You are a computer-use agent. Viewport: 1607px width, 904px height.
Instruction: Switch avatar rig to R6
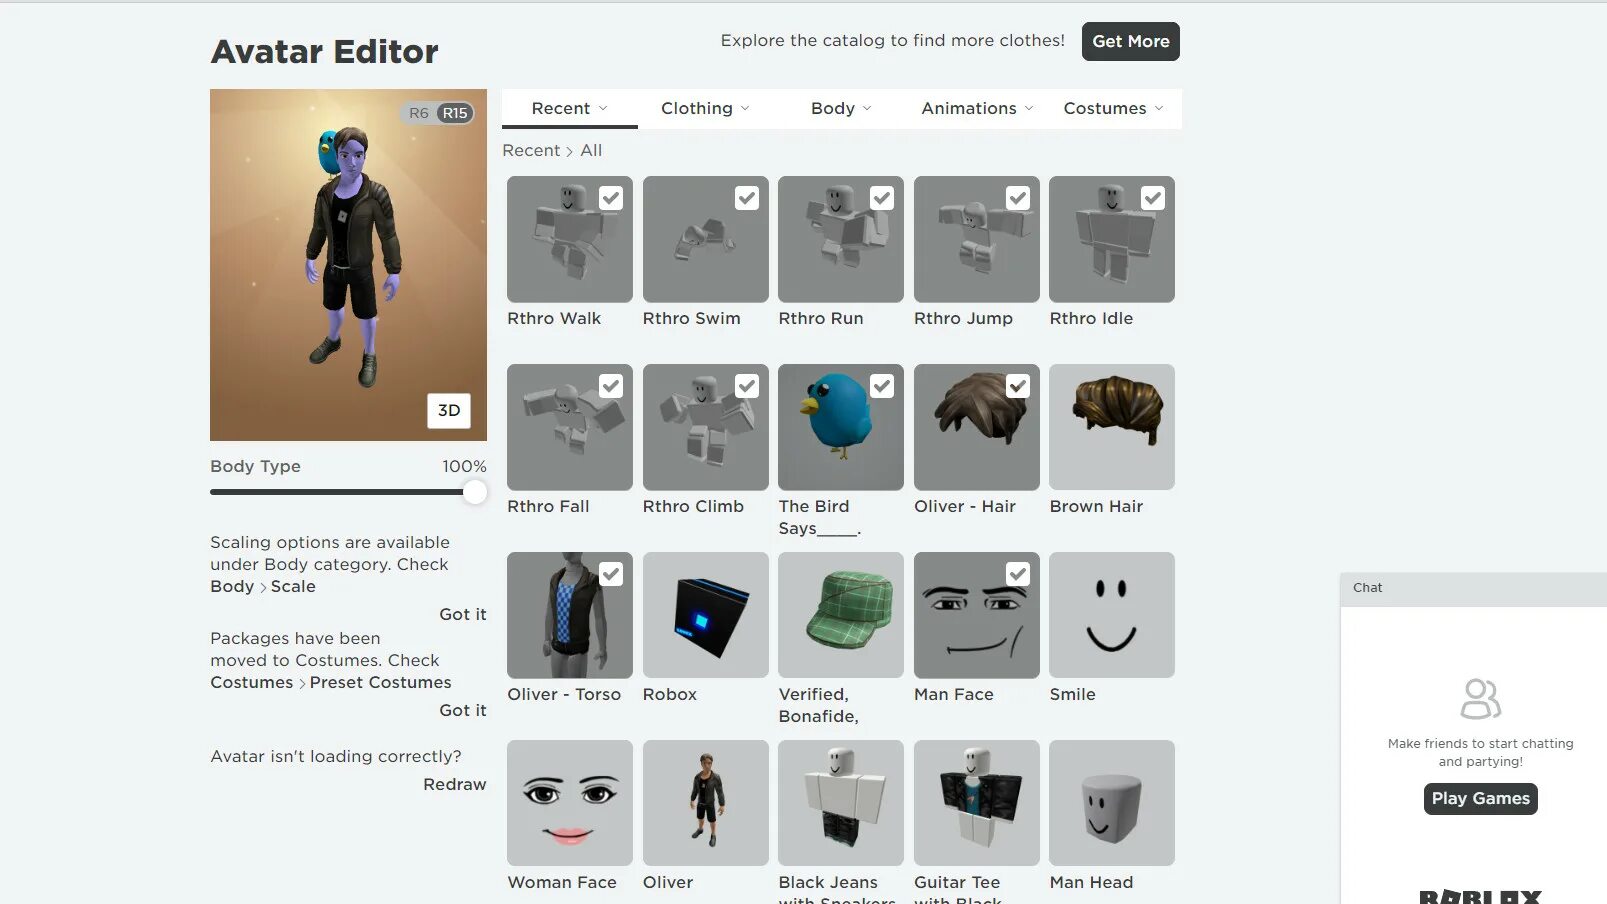tap(418, 113)
